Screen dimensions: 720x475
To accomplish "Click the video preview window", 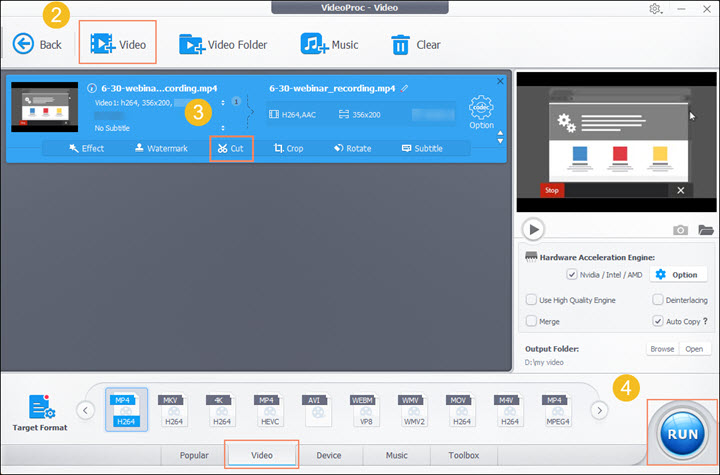I will 616,142.
